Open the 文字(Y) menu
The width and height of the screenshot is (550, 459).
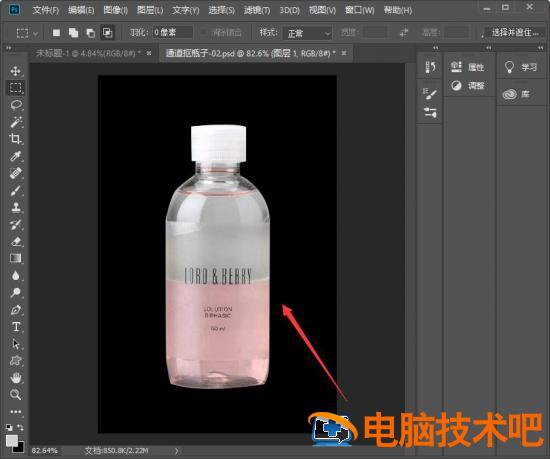pos(186,10)
